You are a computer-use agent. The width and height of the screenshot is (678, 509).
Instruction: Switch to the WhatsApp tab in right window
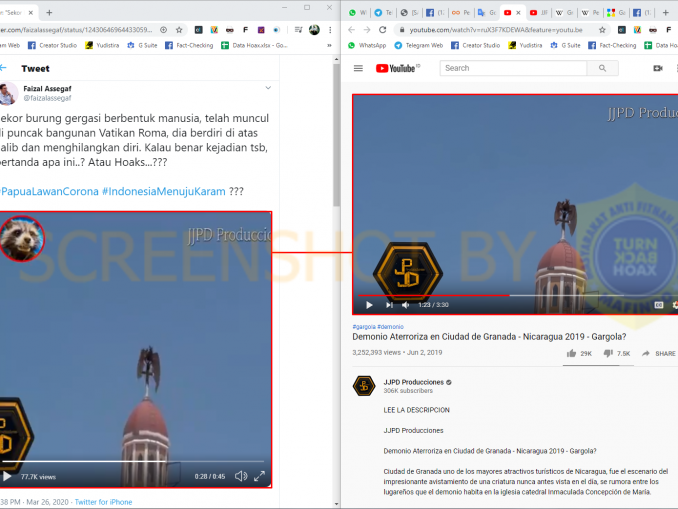click(x=357, y=13)
